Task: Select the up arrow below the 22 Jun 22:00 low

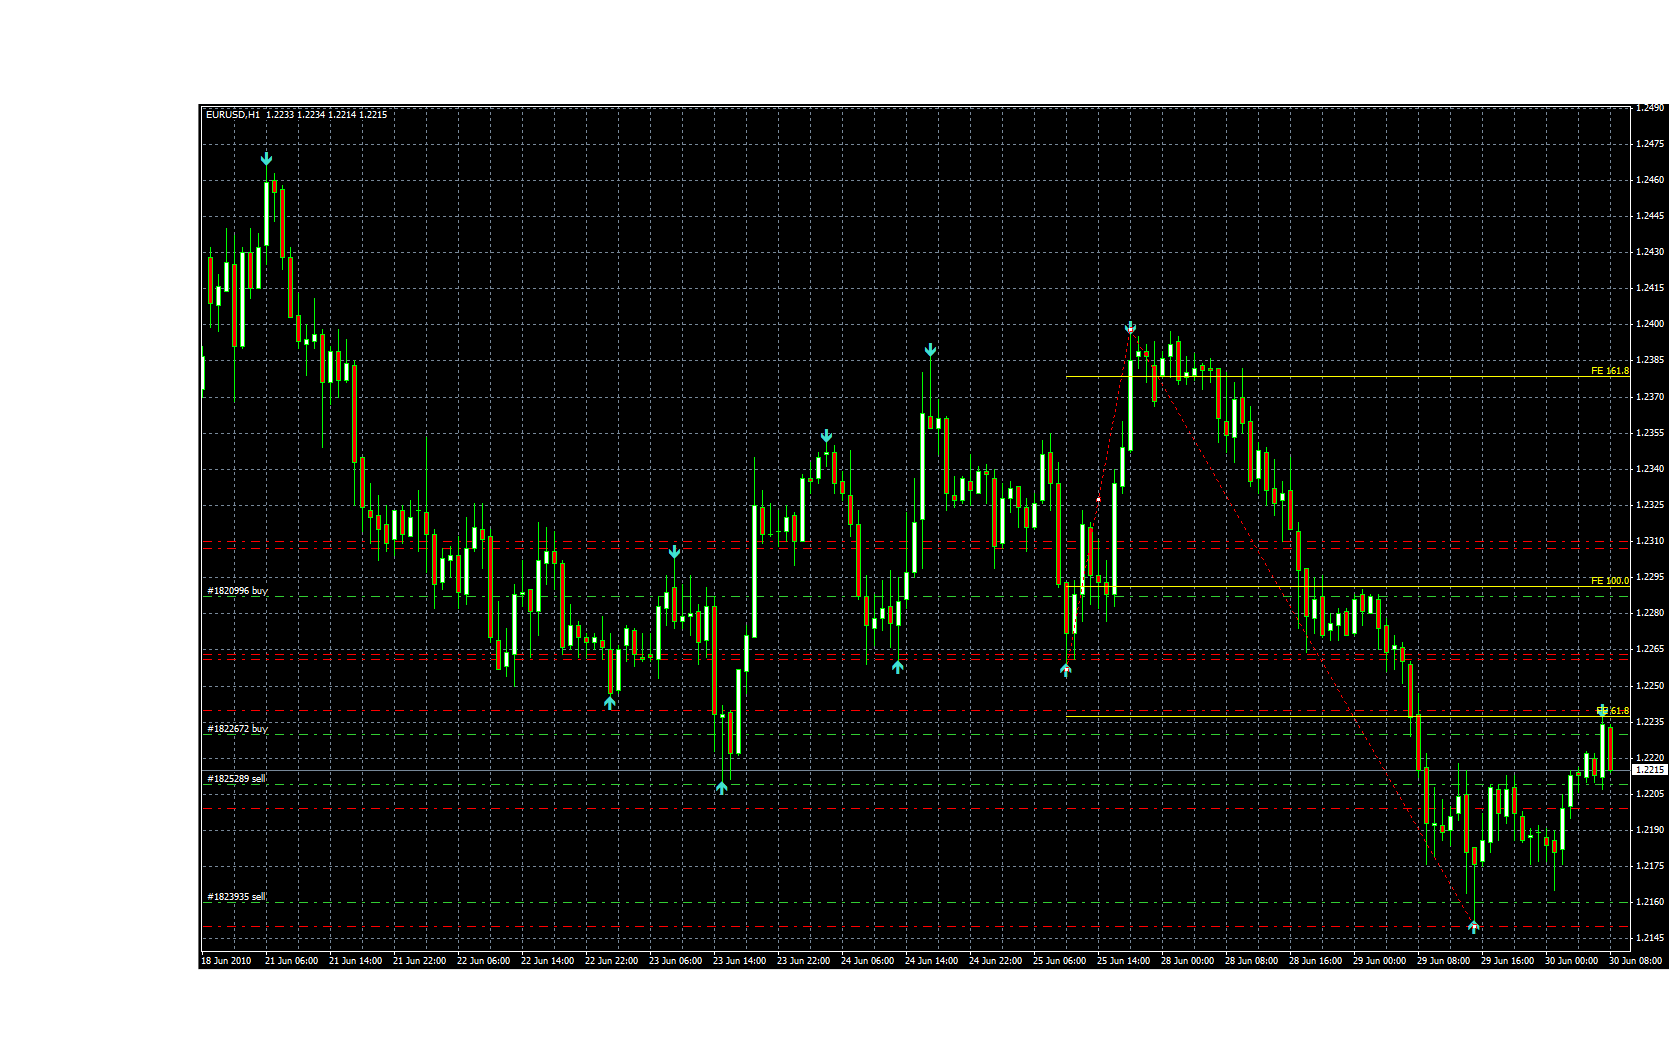Action: pos(610,703)
